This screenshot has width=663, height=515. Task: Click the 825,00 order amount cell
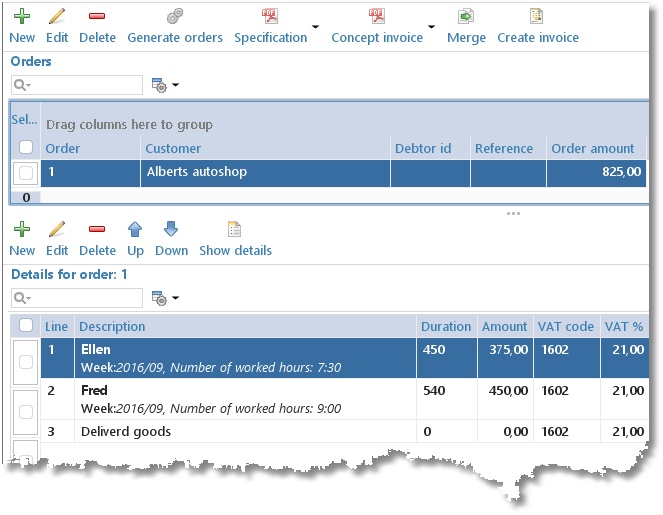tap(596, 173)
